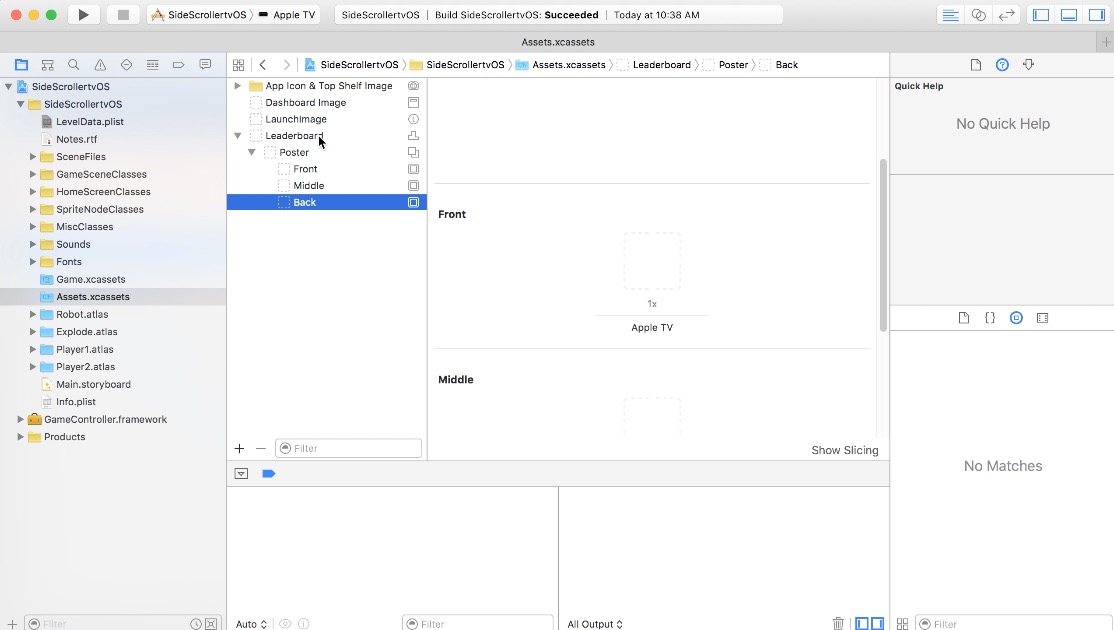Switch to the Version editor
The width and height of the screenshot is (1114, 630).
click(x=1007, y=14)
